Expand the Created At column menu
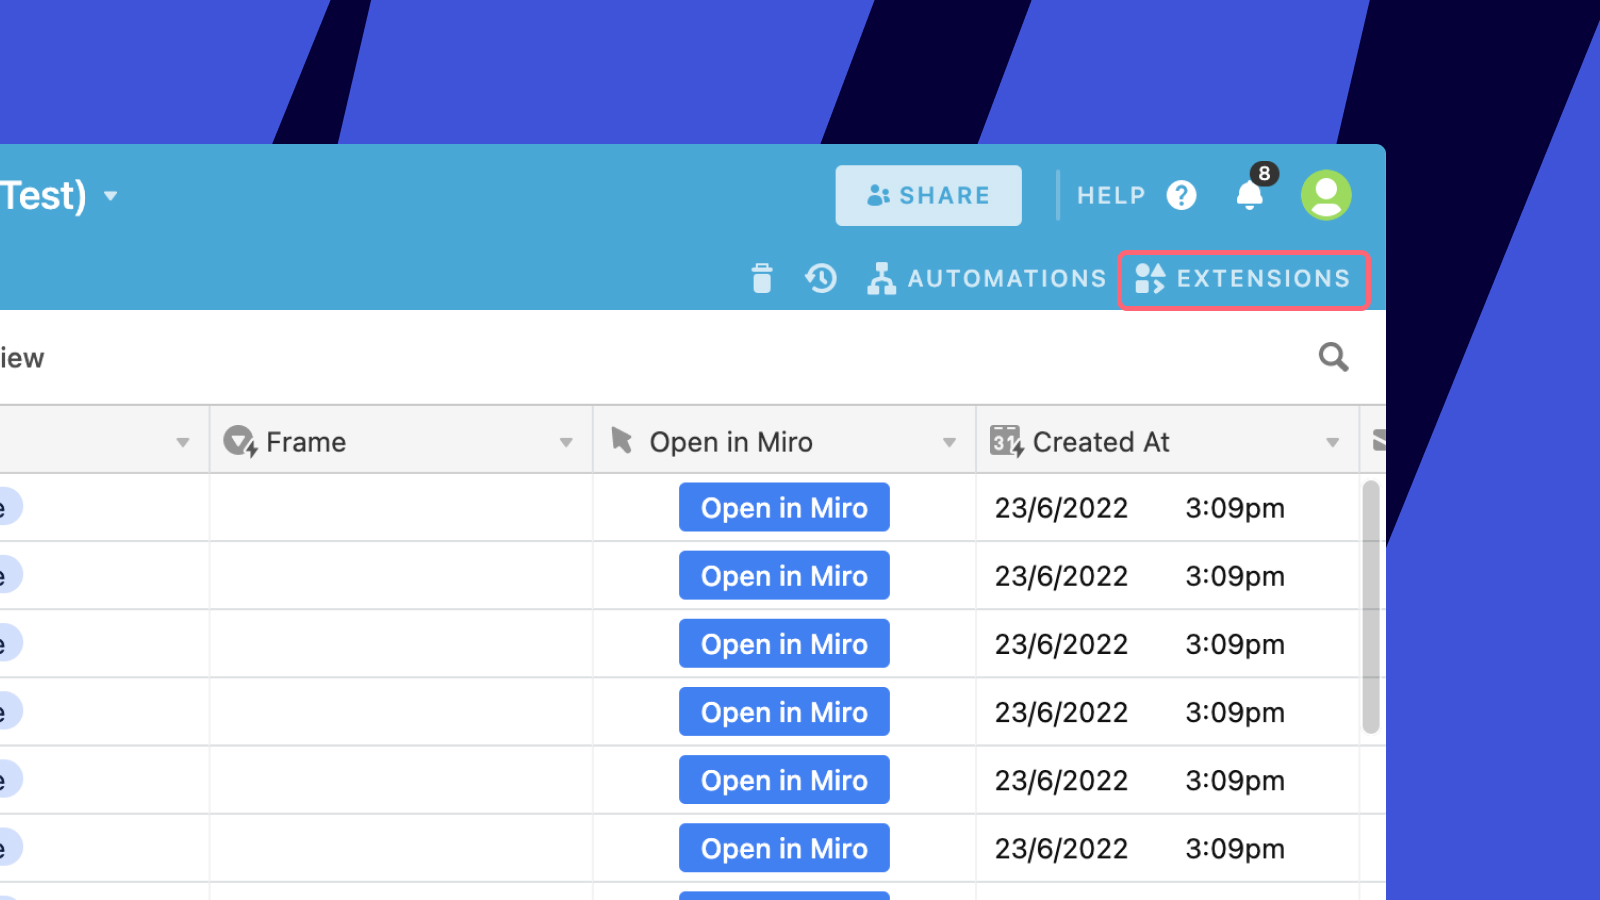The width and height of the screenshot is (1600, 900). pos(1333,440)
